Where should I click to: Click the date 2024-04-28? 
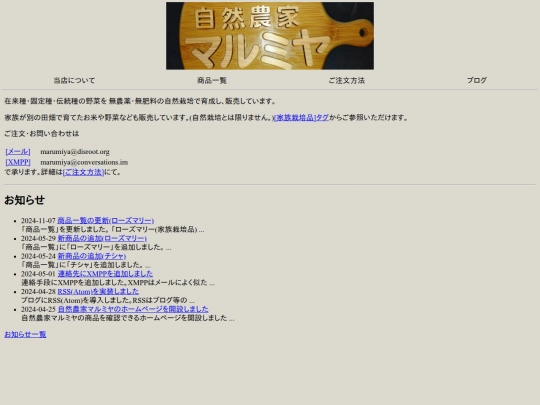point(38,291)
